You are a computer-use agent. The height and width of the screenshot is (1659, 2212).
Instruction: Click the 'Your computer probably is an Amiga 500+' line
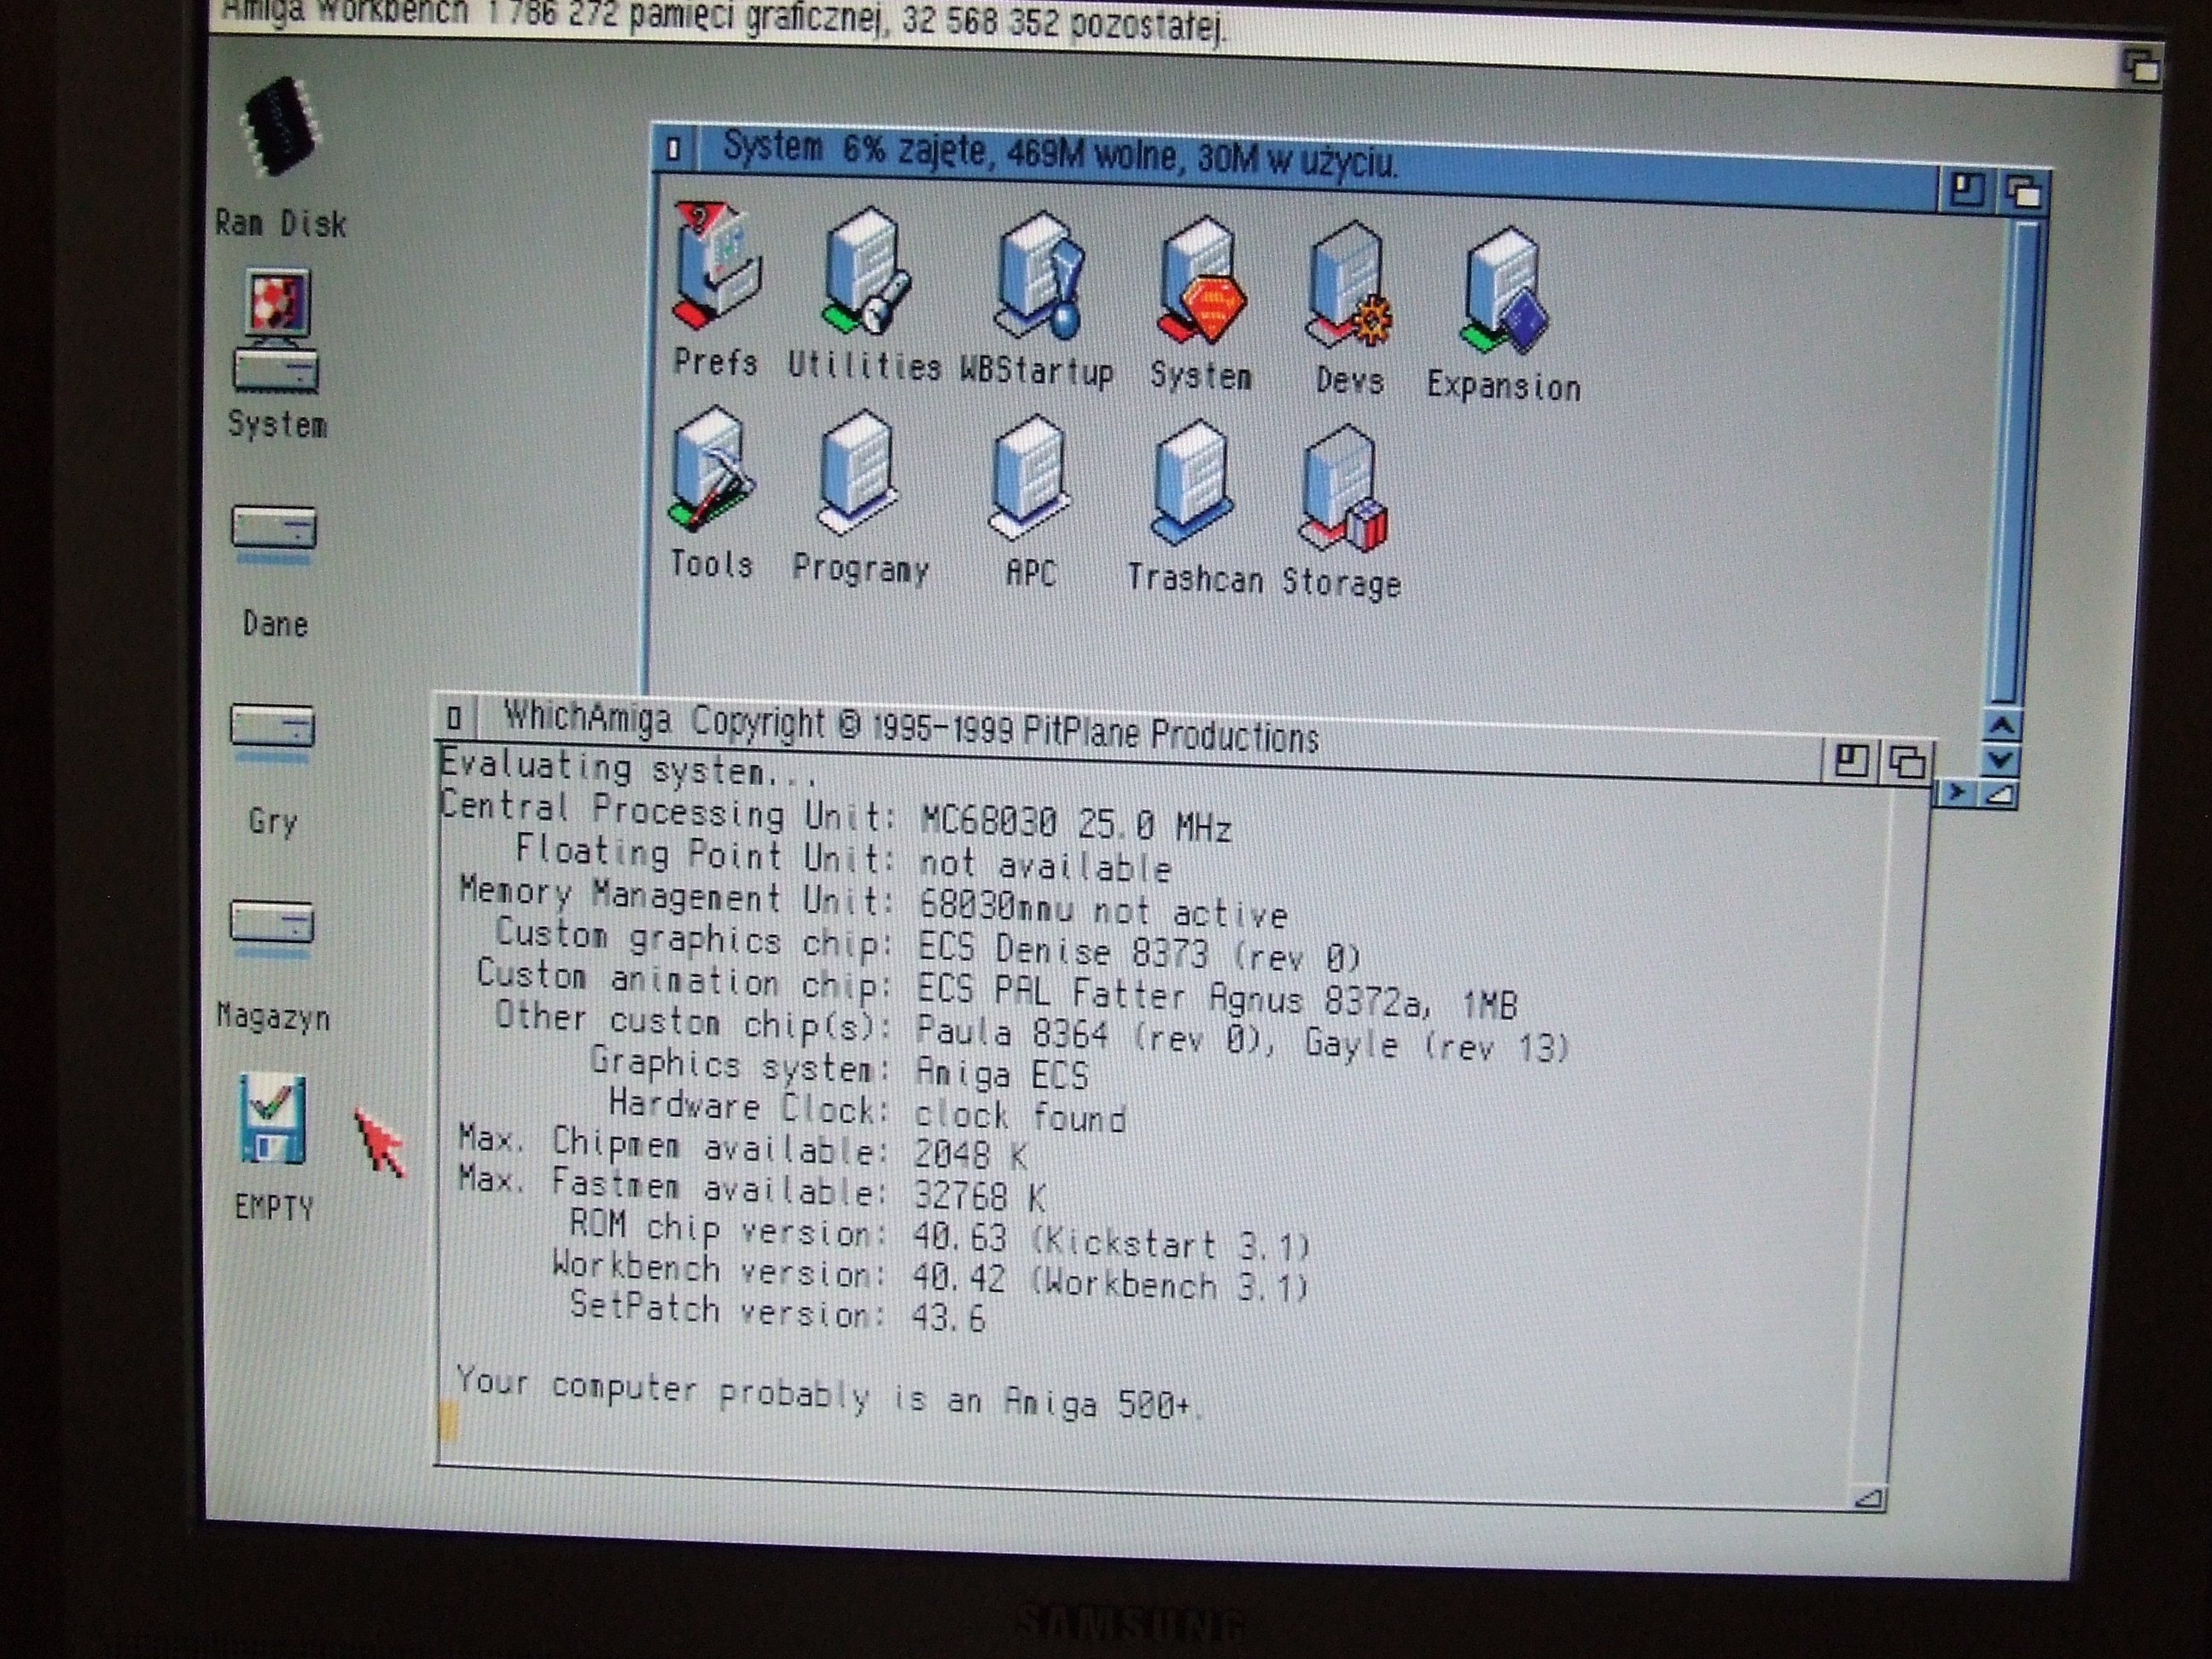(825, 1392)
